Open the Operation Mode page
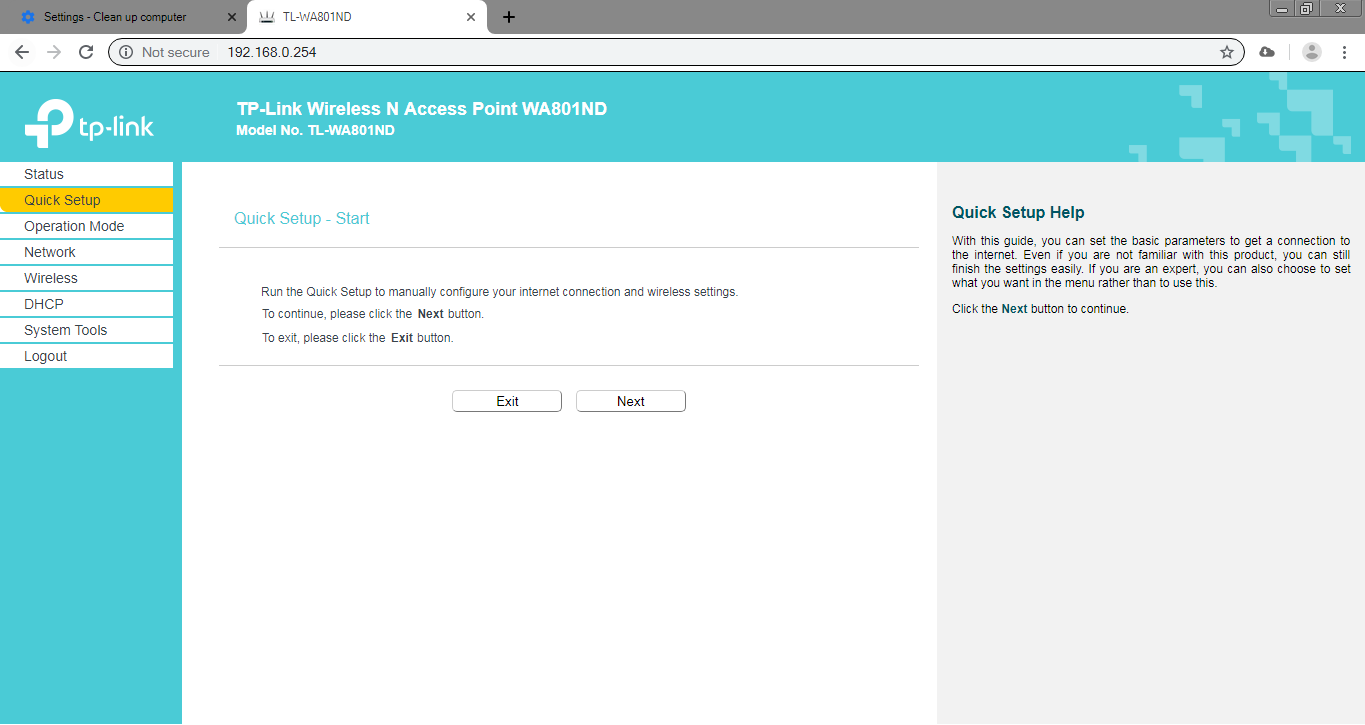Image resolution: width=1365 pixels, height=725 pixels. click(x=87, y=226)
